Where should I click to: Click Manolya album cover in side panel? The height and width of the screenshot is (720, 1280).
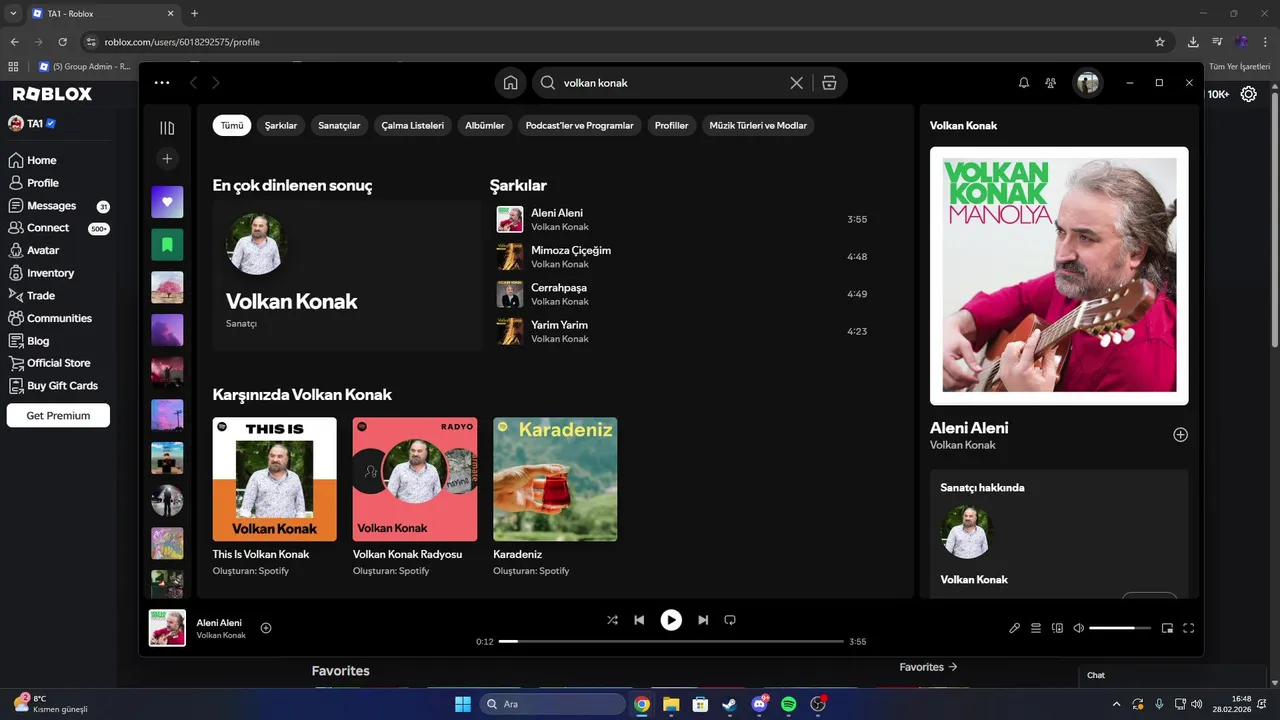click(1059, 276)
